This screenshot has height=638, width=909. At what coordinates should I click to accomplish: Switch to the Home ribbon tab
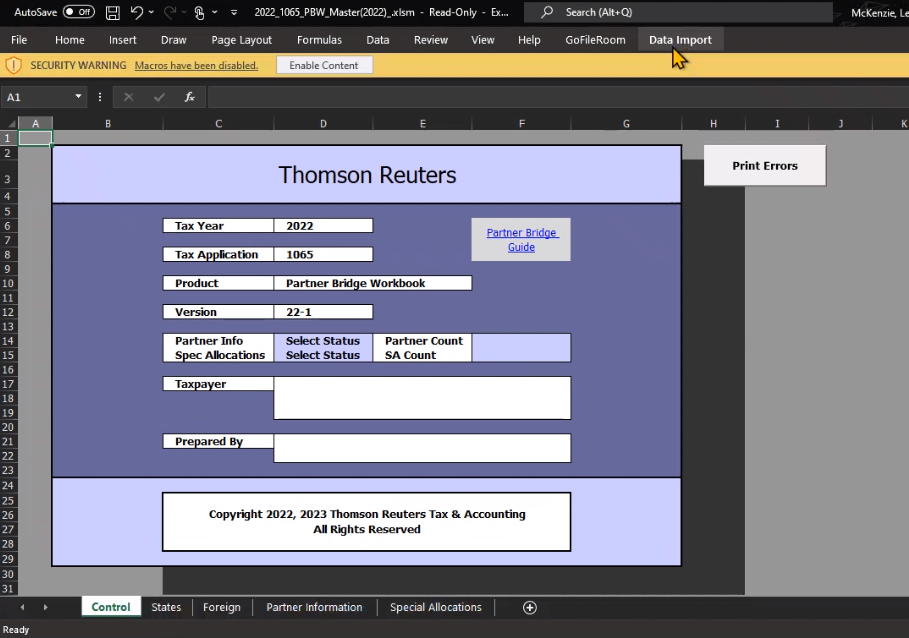click(70, 40)
